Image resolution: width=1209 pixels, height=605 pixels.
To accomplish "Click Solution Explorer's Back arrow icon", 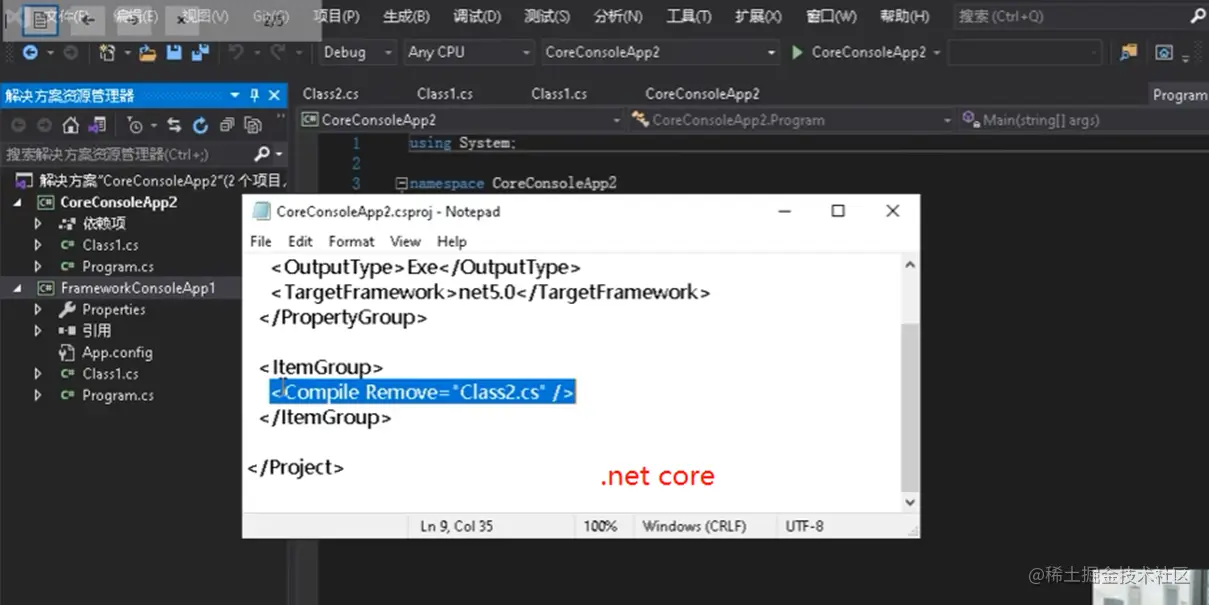I will tap(18, 125).
